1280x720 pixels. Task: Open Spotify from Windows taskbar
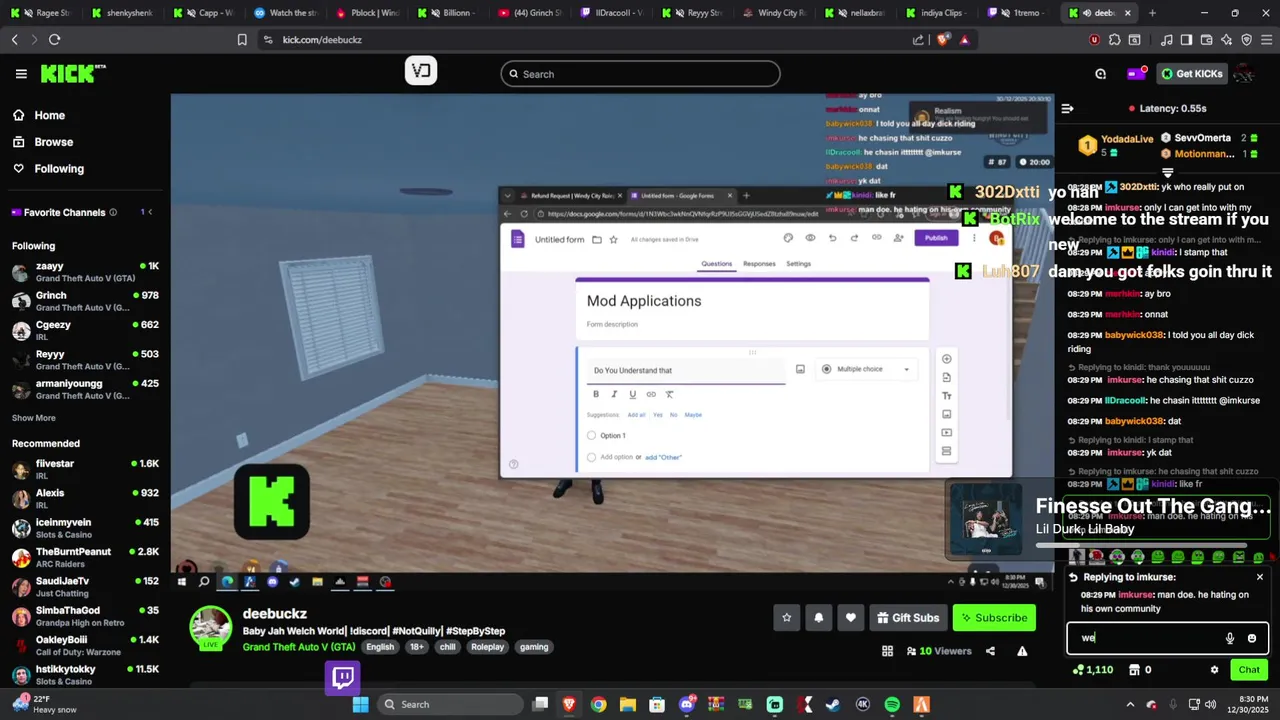[892, 705]
